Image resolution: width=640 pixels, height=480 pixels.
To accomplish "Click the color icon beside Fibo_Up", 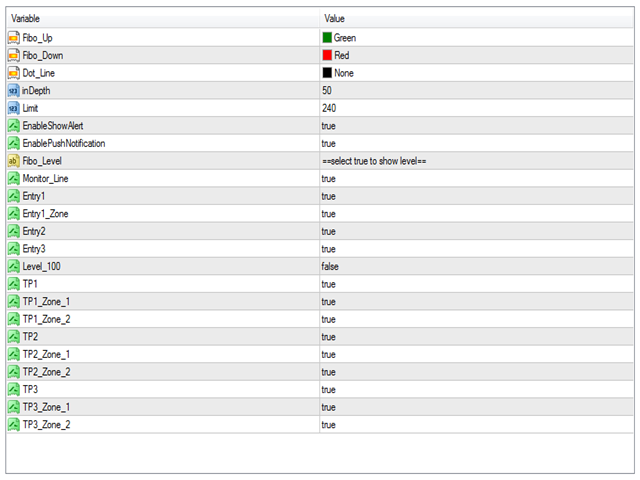I will (x=13, y=38).
